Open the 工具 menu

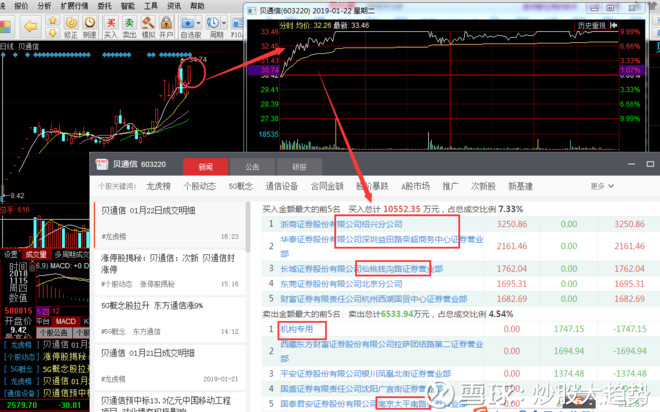coord(151,6)
